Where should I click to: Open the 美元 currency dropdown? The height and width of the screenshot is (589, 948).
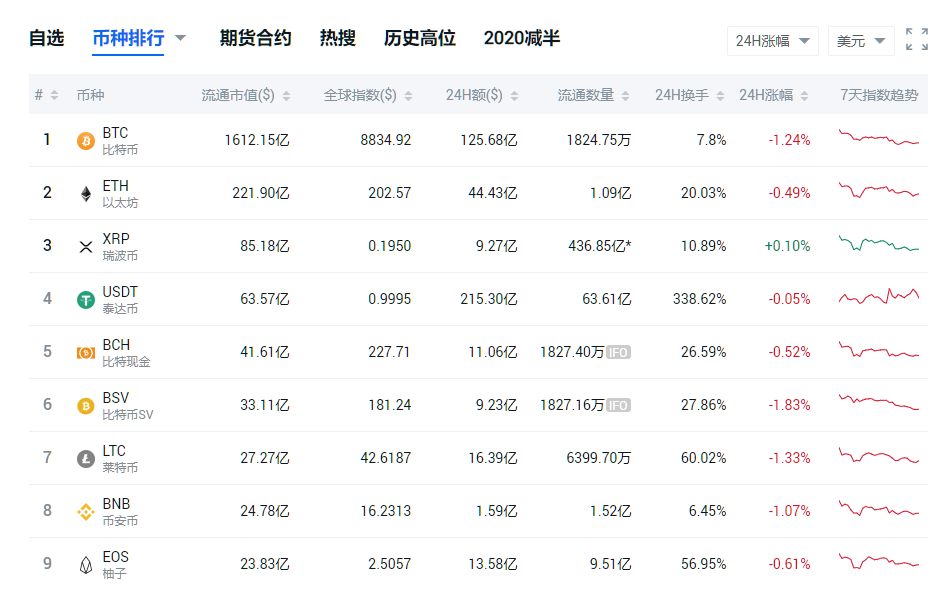click(861, 40)
